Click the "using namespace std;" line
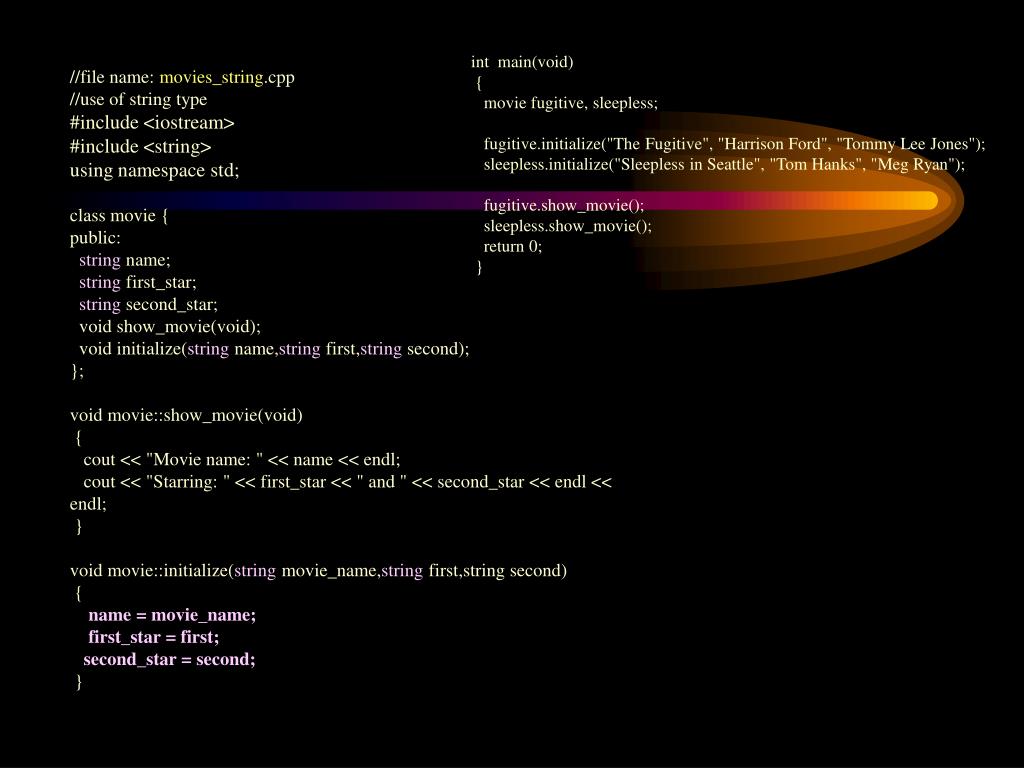The image size is (1024, 768). point(155,170)
